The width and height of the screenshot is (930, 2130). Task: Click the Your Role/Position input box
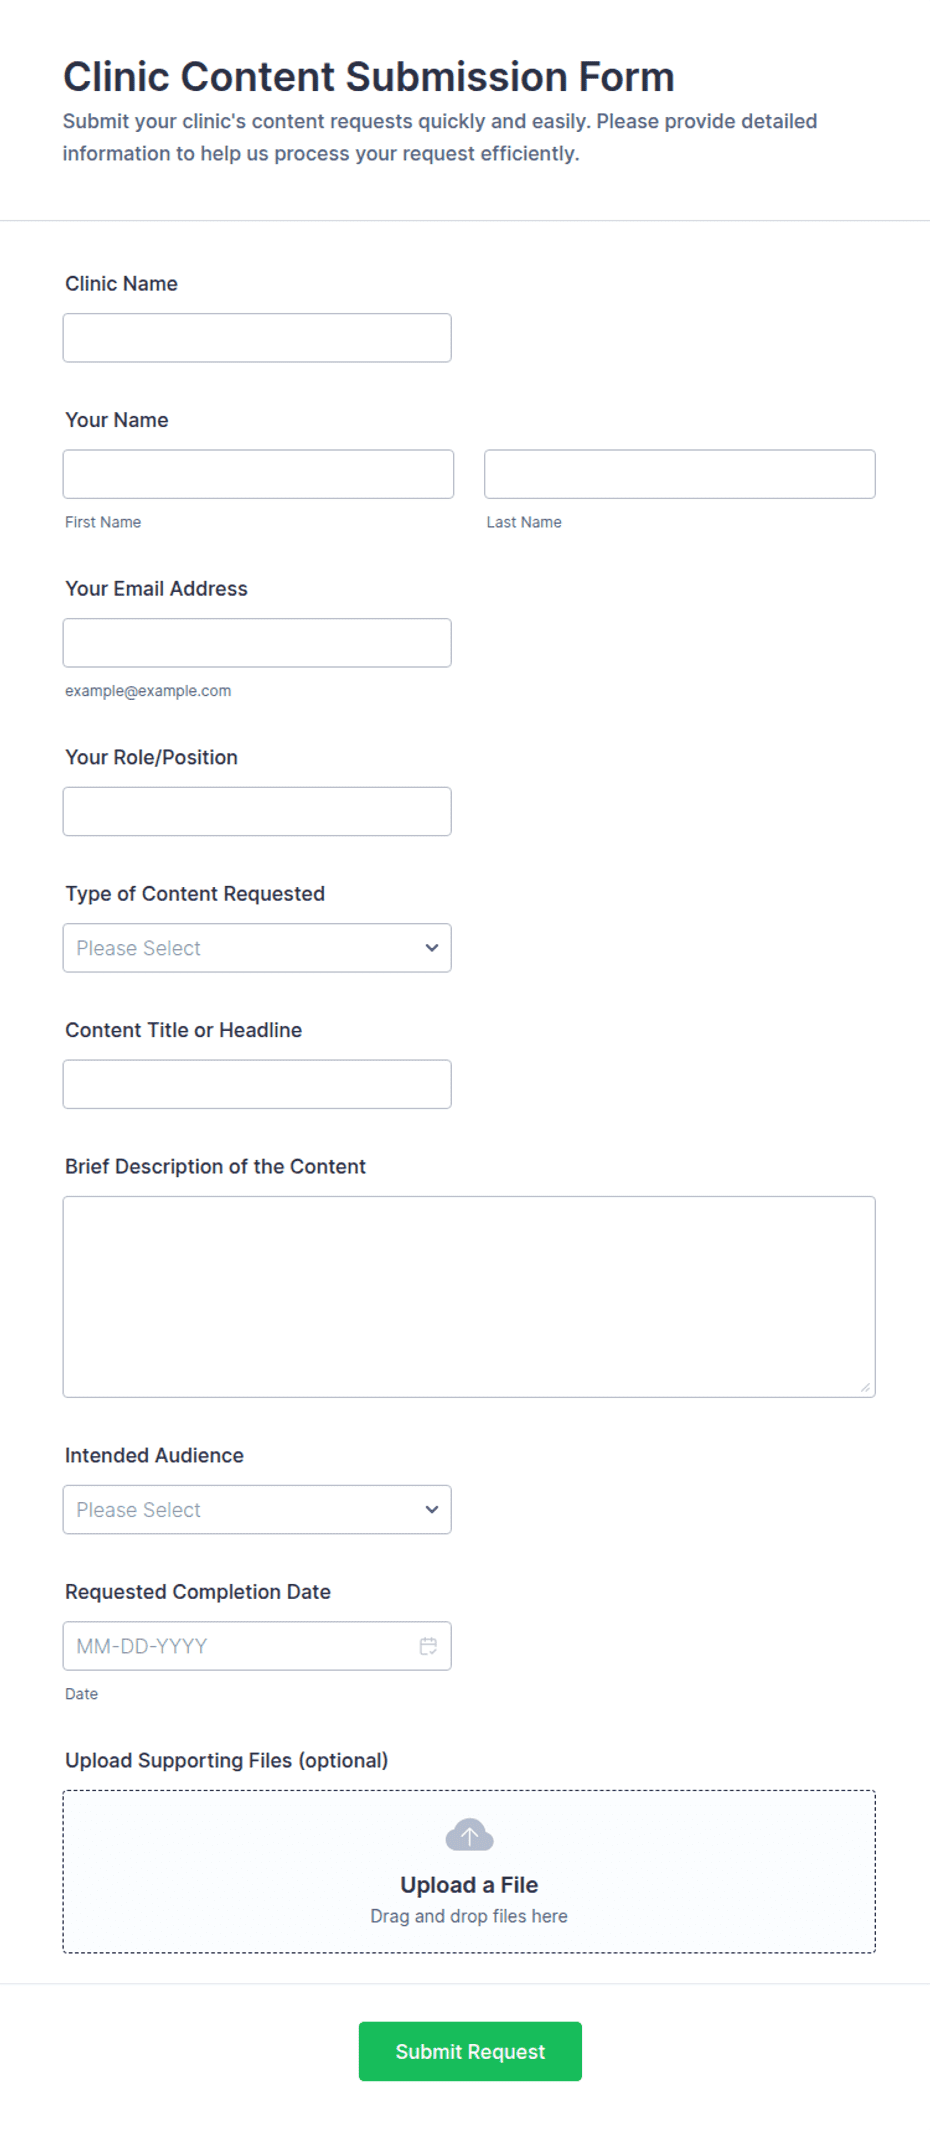(x=257, y=811)
